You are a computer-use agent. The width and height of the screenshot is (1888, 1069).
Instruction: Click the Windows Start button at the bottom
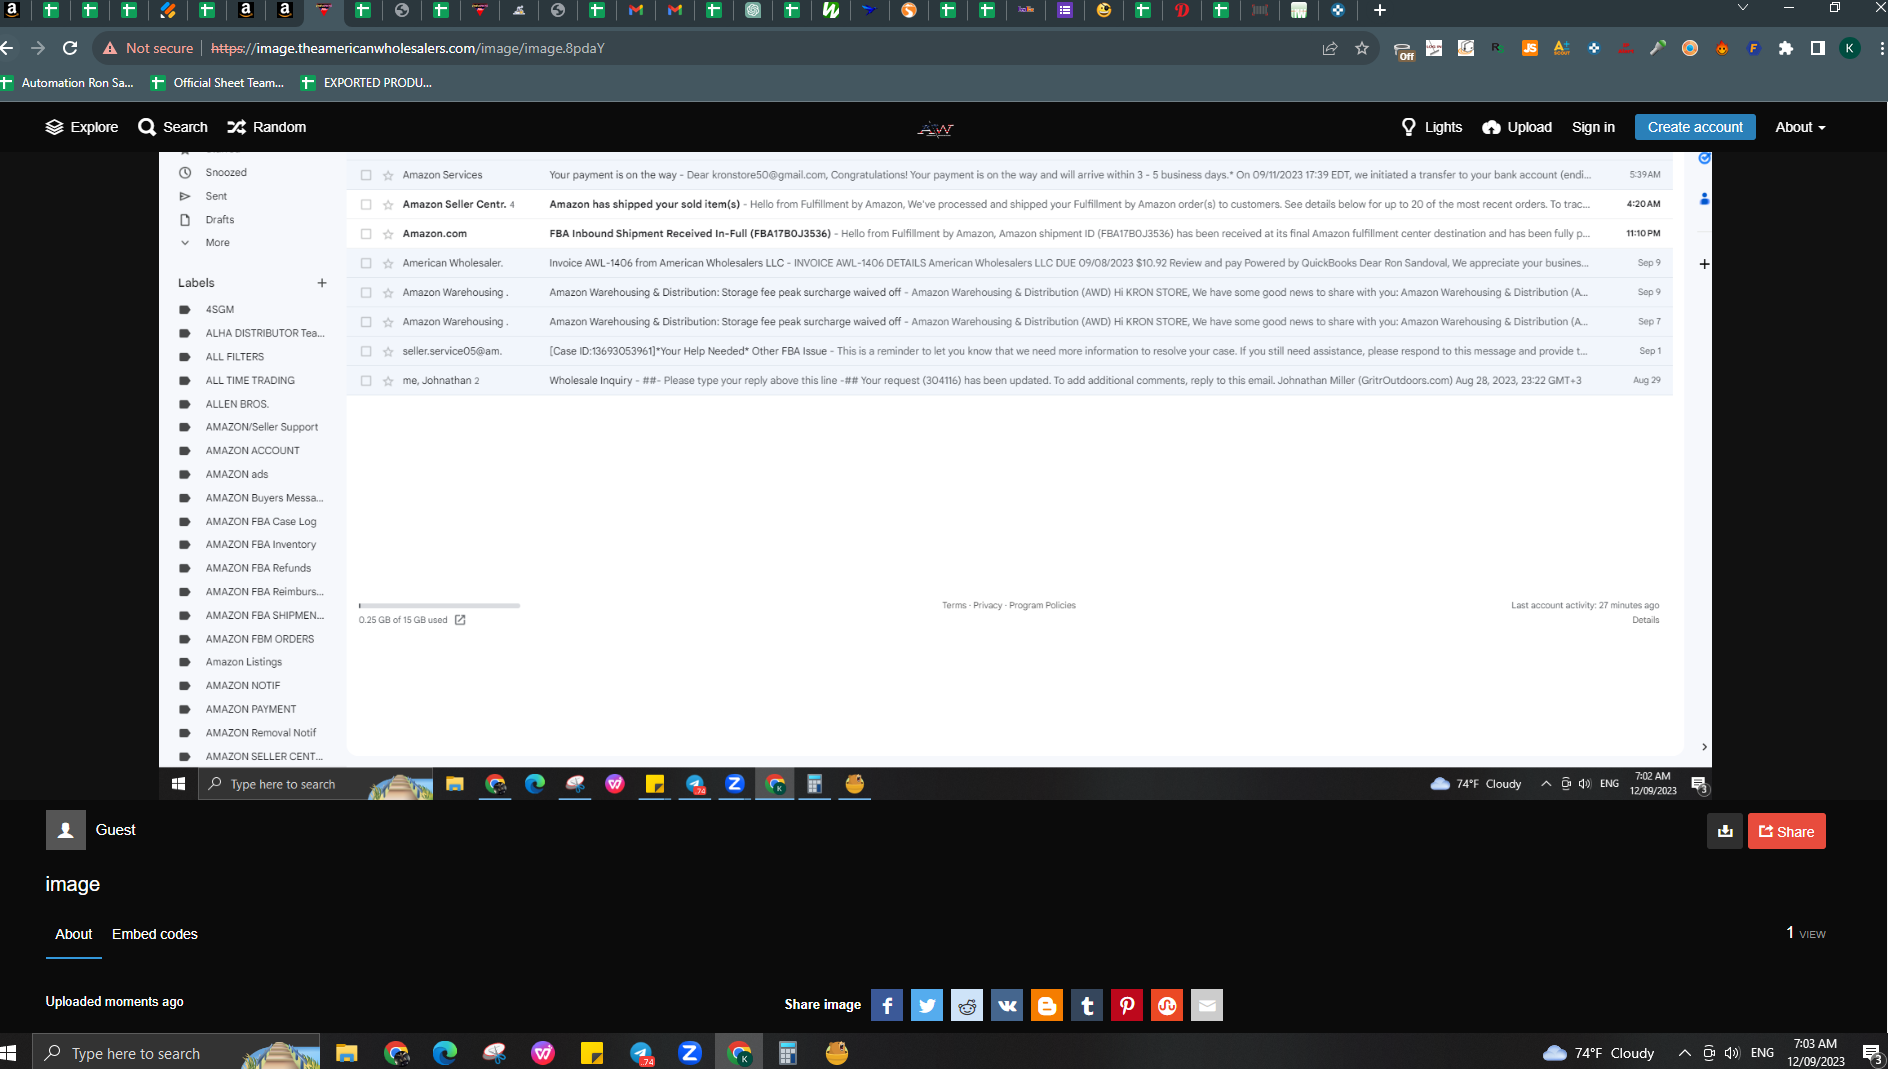click(x=9, y=1053)
